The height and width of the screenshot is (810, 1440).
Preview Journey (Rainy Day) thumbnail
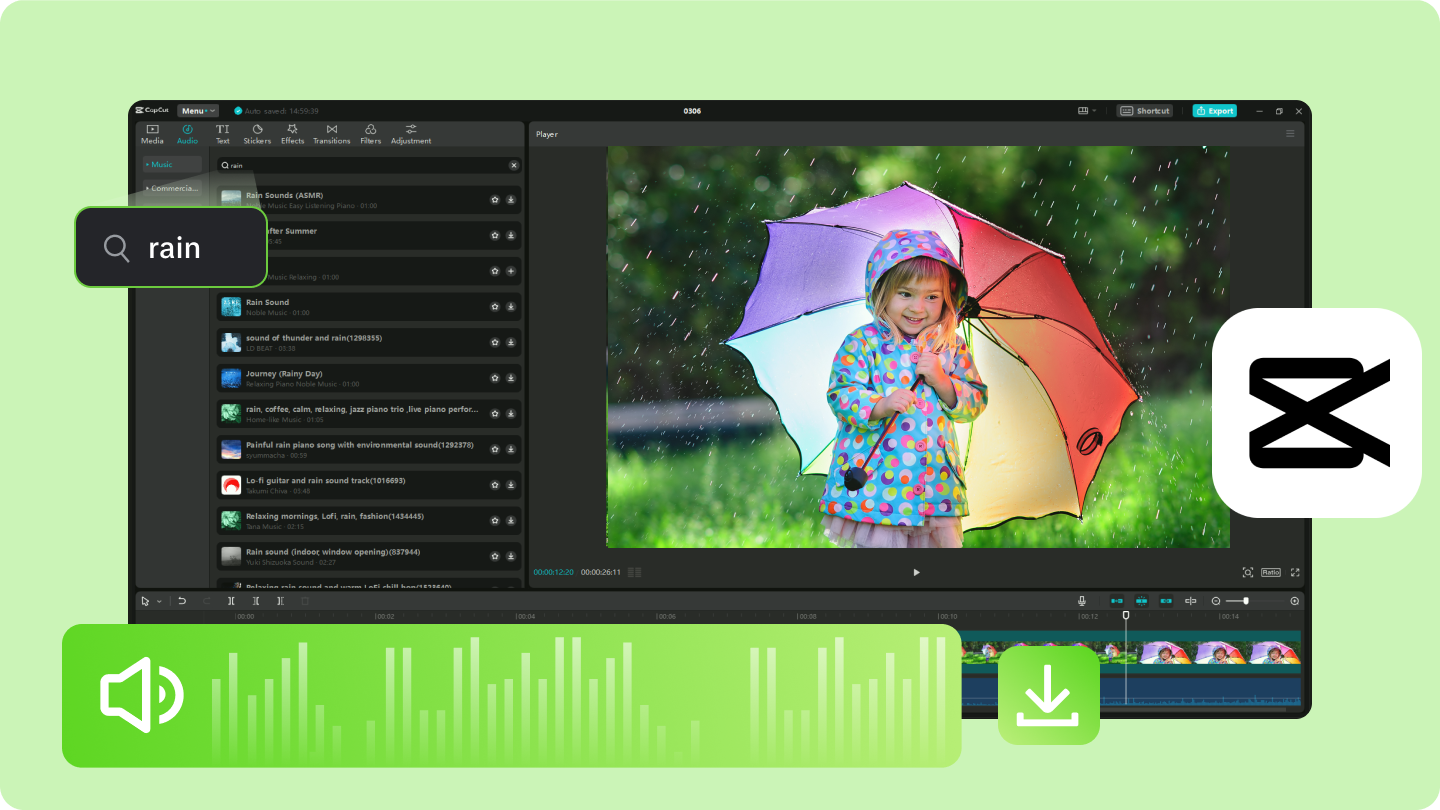click(x=231, y=378)
